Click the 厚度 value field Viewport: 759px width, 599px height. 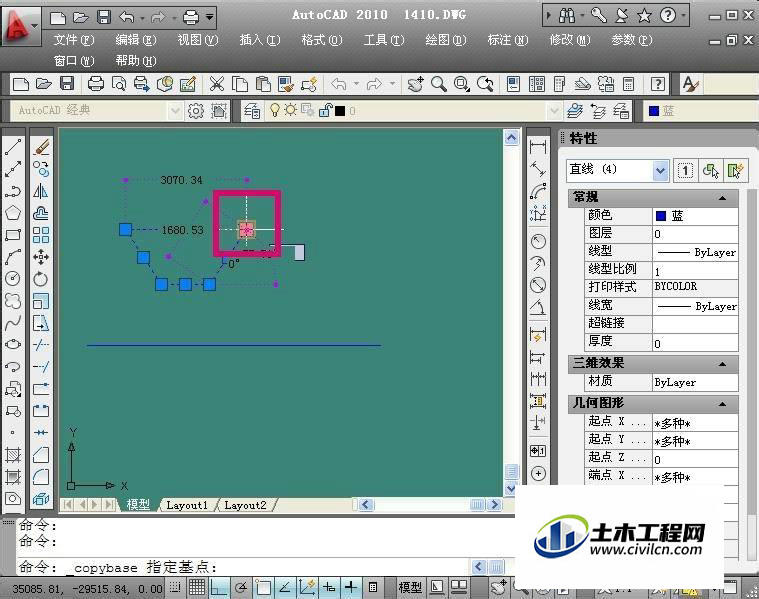click(695, 343)
